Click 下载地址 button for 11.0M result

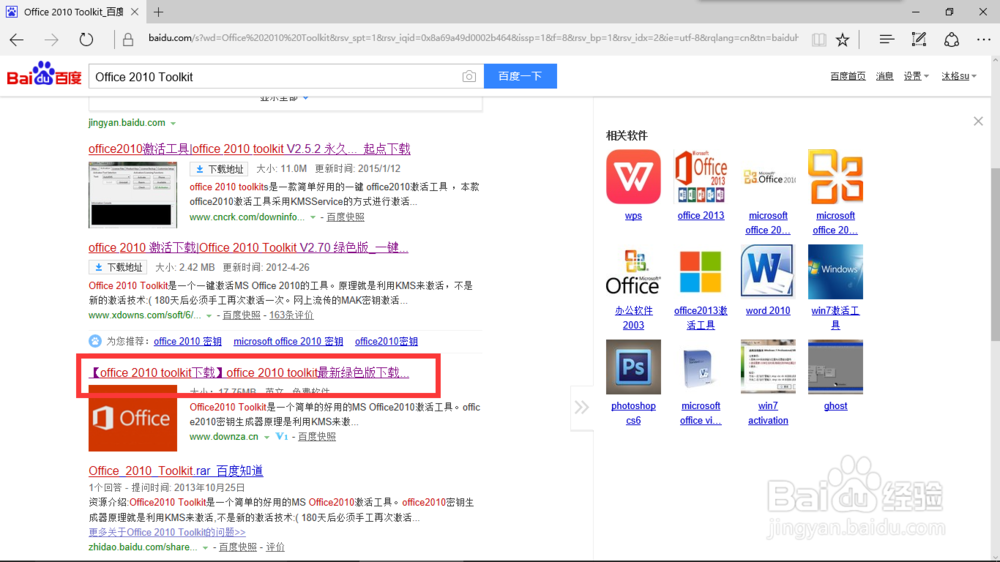pos(219,169)
